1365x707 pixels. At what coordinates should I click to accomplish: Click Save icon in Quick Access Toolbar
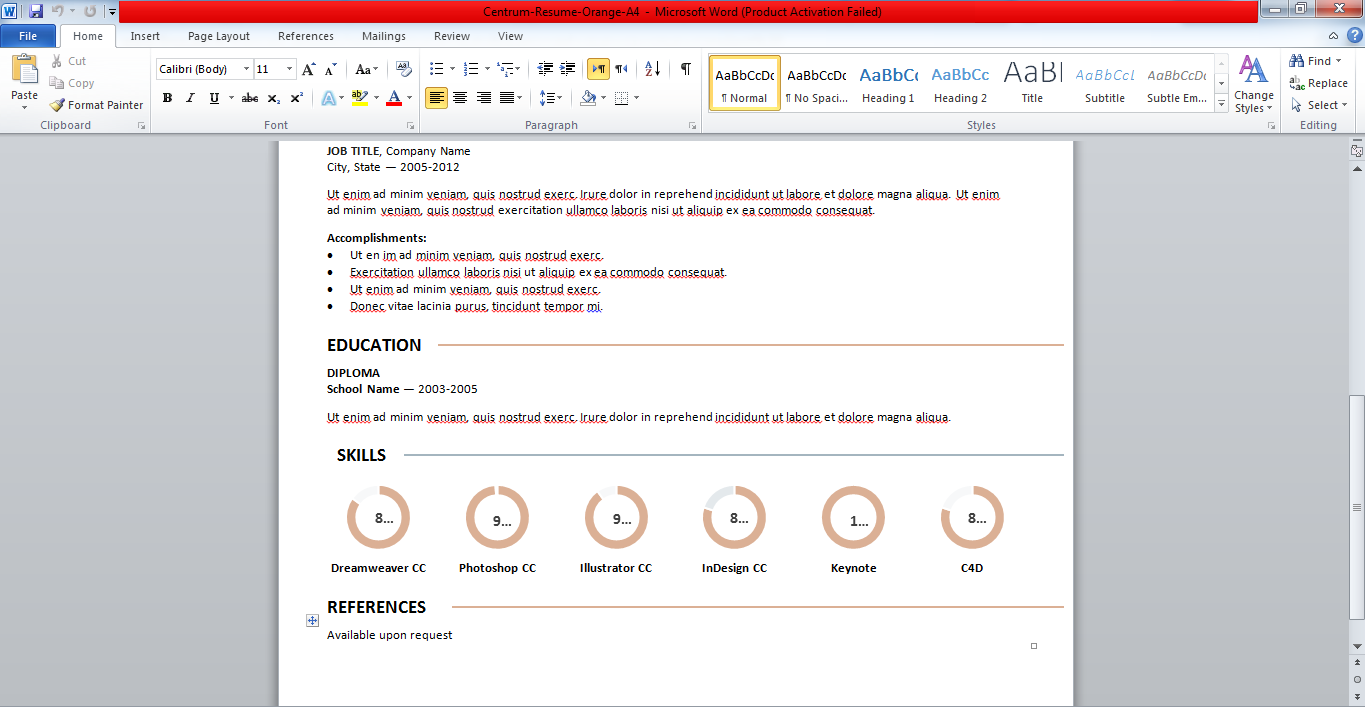[36, 11]
